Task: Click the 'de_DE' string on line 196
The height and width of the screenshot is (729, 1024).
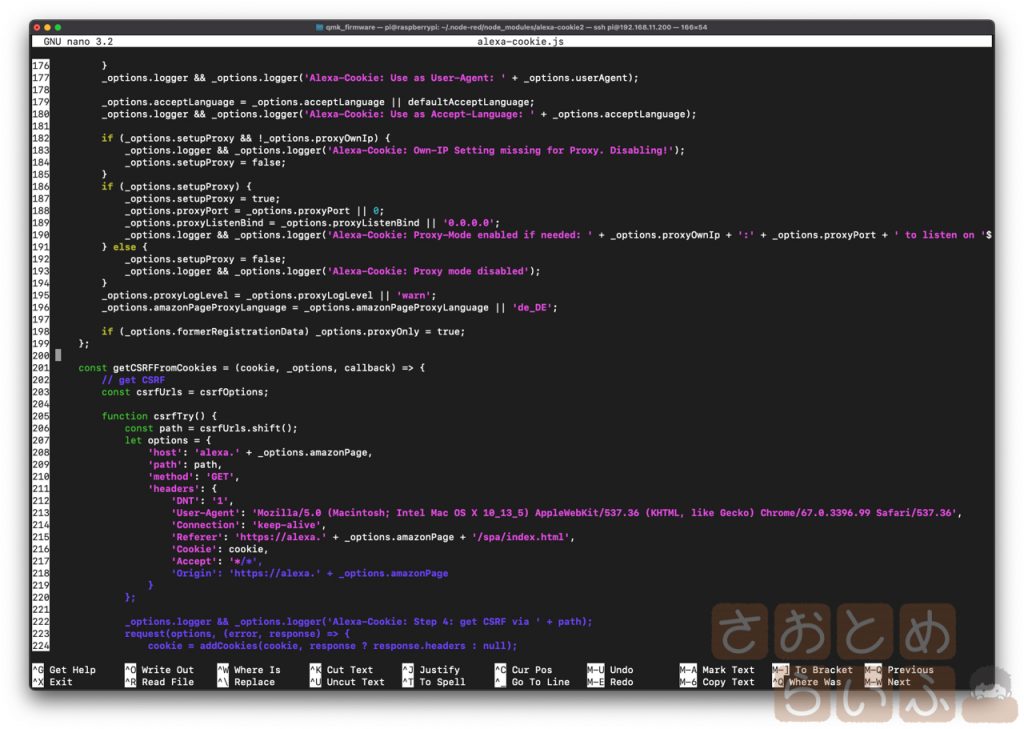Action: tap(532, 308)
